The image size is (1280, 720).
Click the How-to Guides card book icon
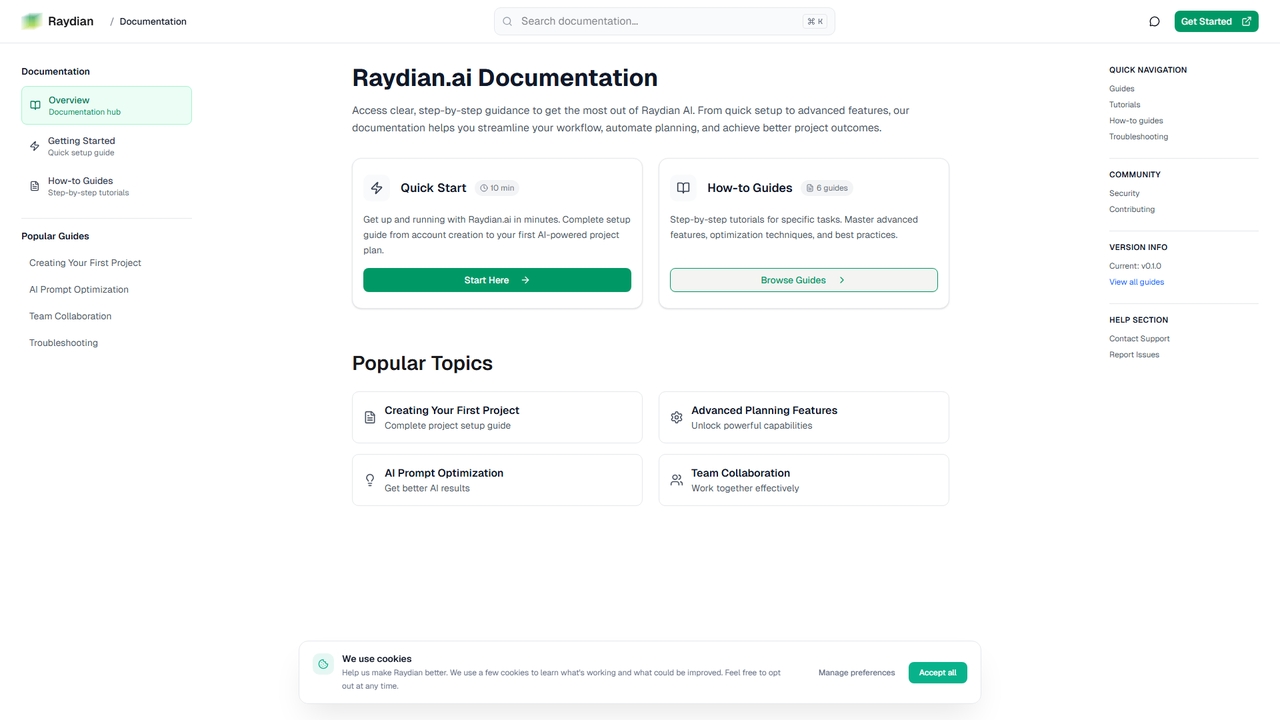click(683, 187)
